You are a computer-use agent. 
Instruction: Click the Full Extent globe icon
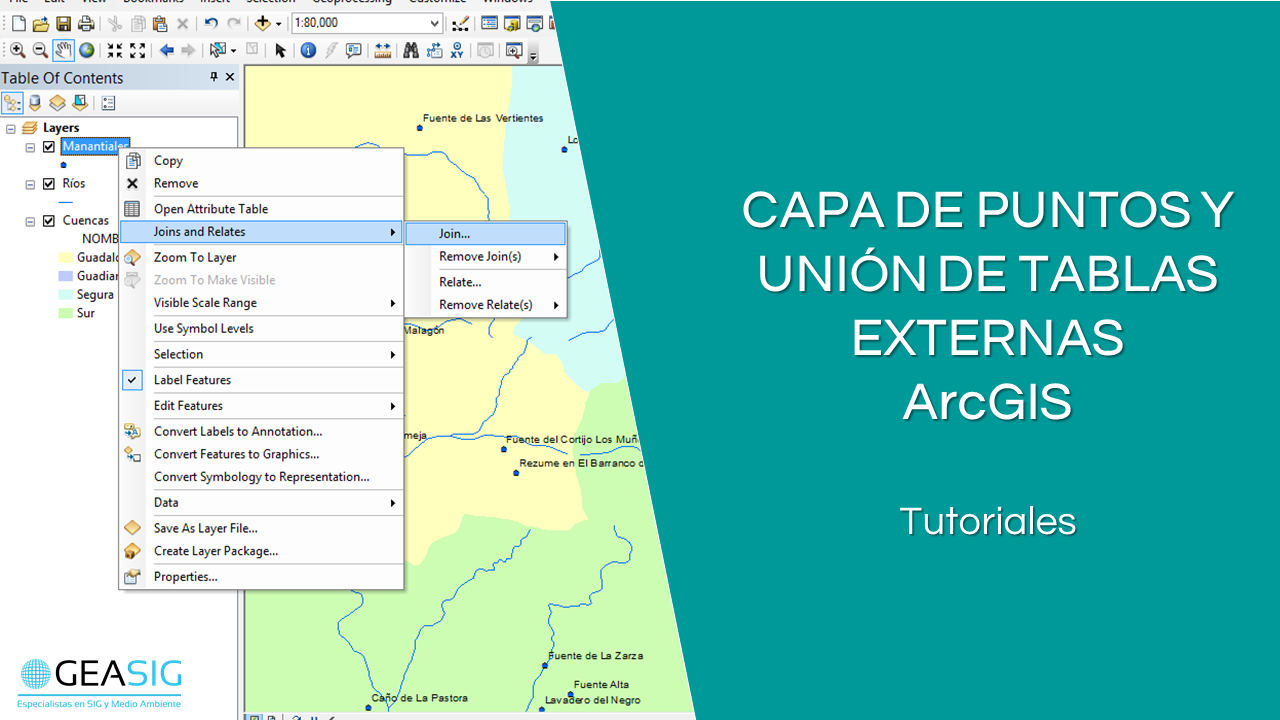click(x=87, y=50)
